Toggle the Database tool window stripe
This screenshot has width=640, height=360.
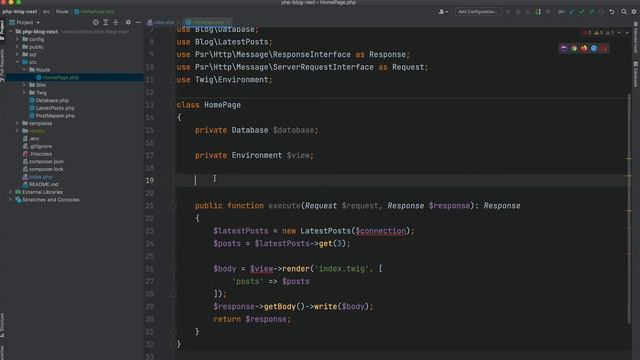pos(636,73)
